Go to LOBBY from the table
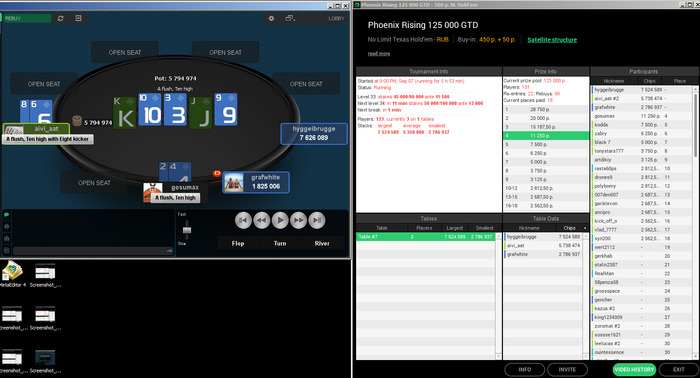Viewport: 700px width, 378px height. pyautogui.click(x=336, y=18)
